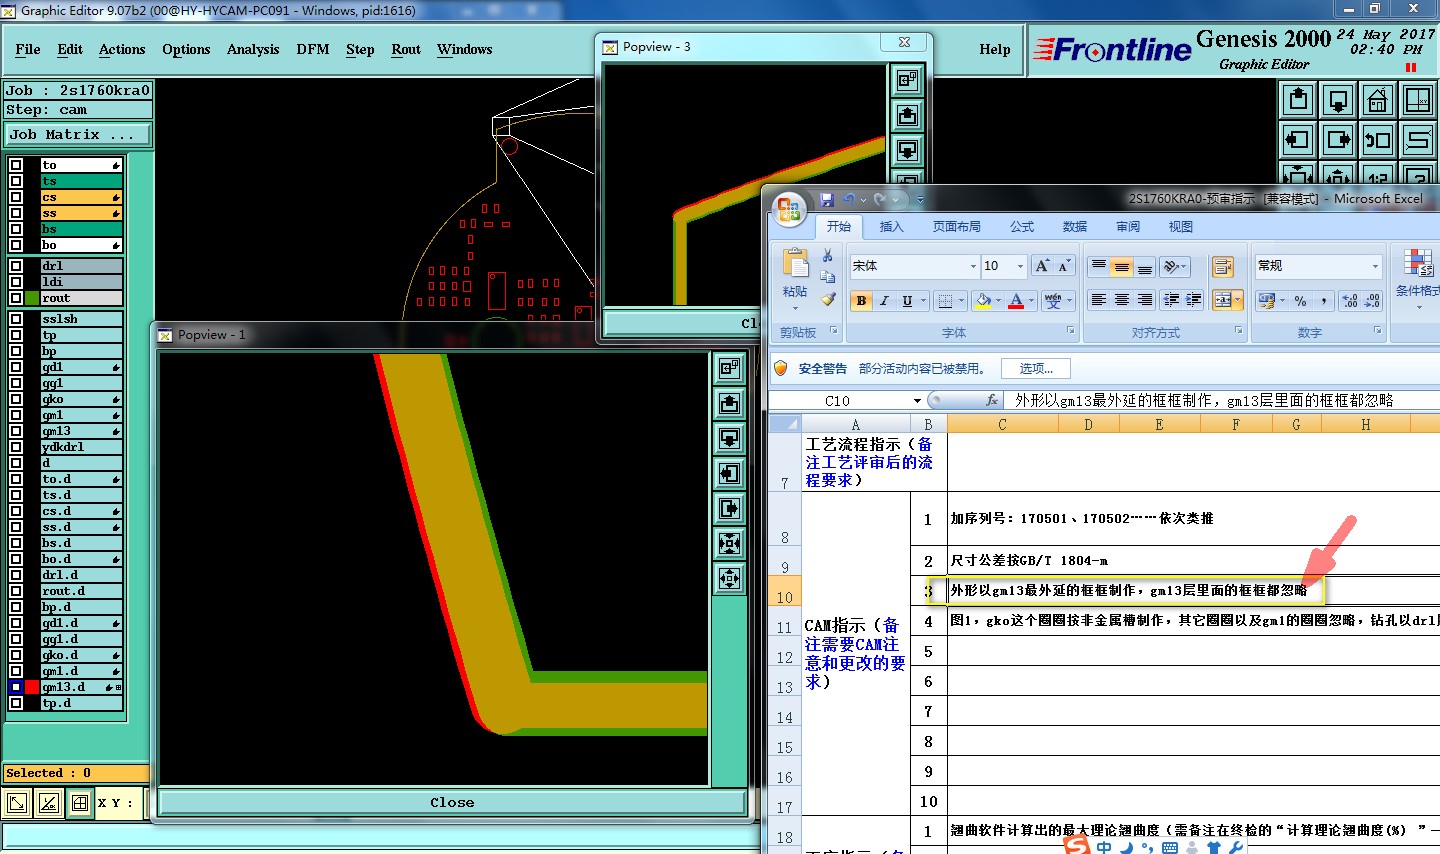Click the percent style icon in Excel
The width and height of the screenshot is (1440, 854).
click(x=1300, y=300)
